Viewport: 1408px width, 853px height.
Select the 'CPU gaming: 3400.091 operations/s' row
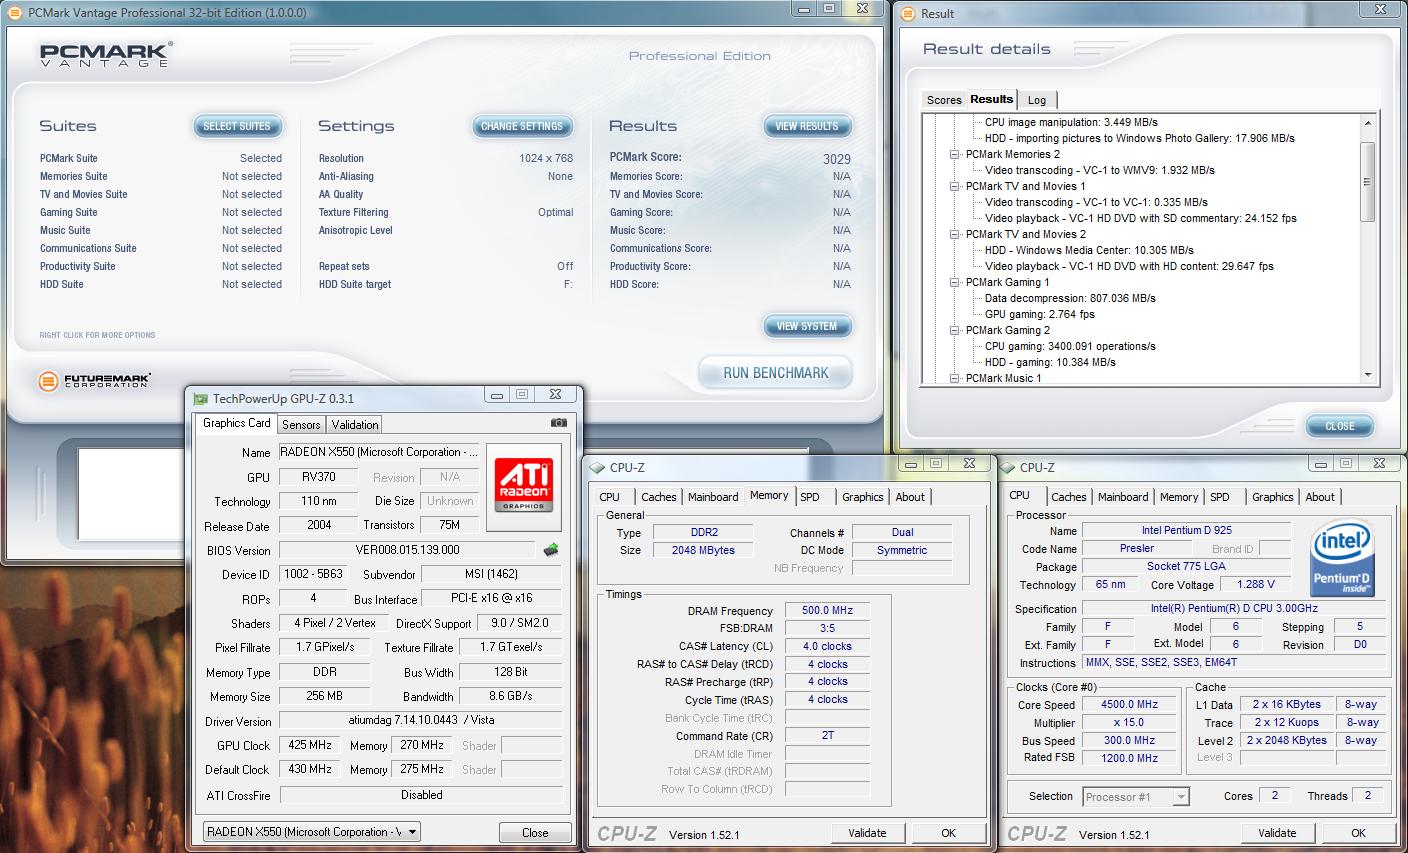(1070, 346)
